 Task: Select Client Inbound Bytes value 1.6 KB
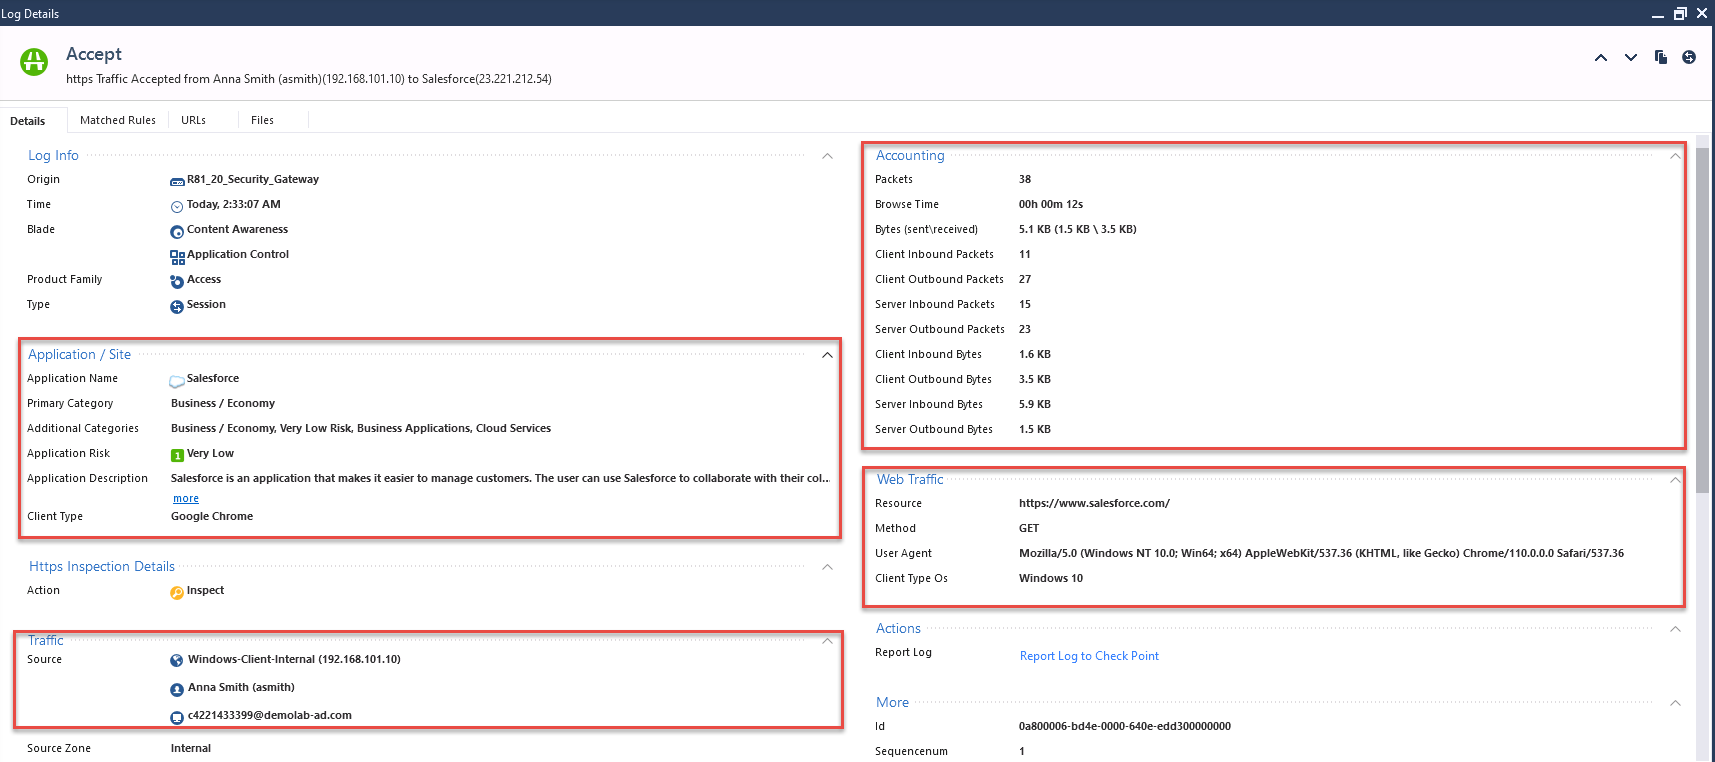1035,354
